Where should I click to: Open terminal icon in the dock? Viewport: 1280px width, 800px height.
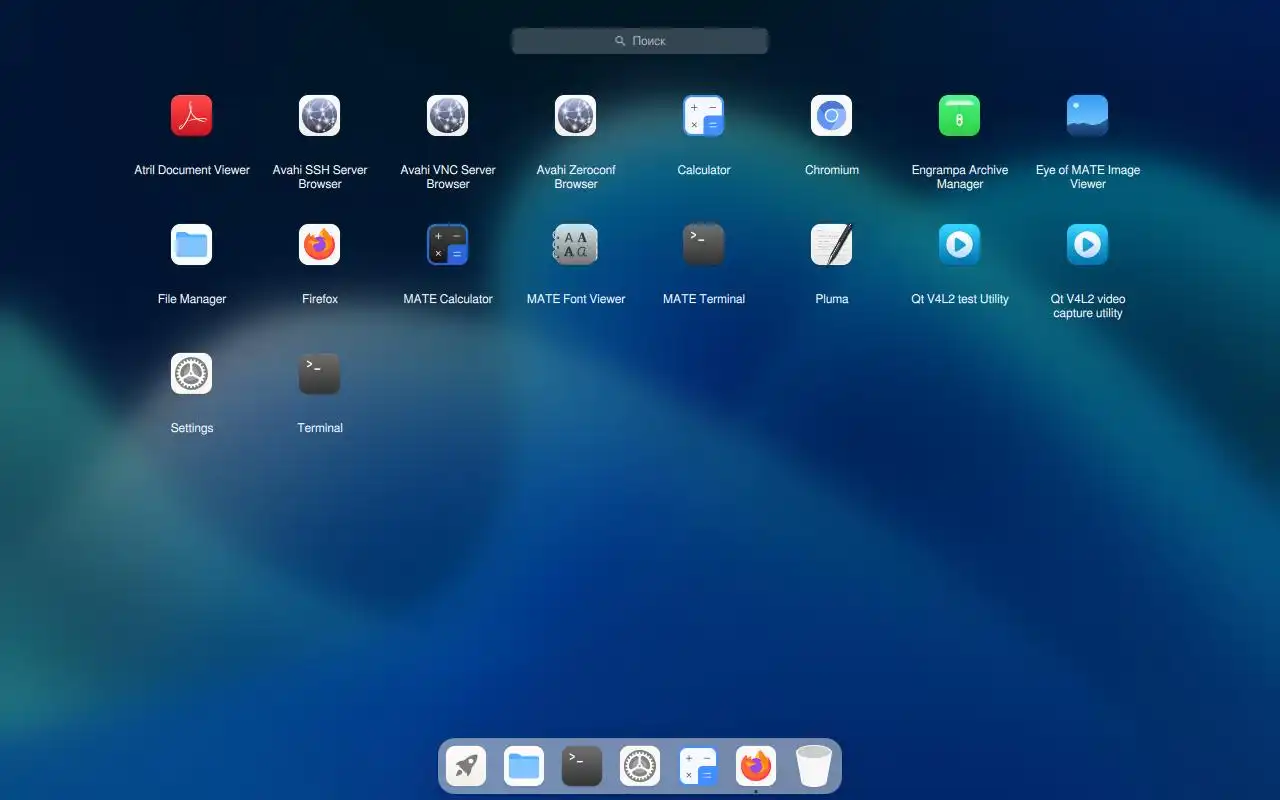click(582, 767)
